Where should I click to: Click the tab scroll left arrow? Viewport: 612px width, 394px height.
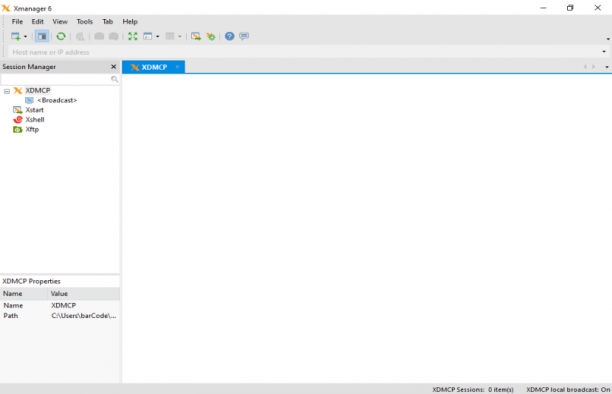click(x=585, y=67)
